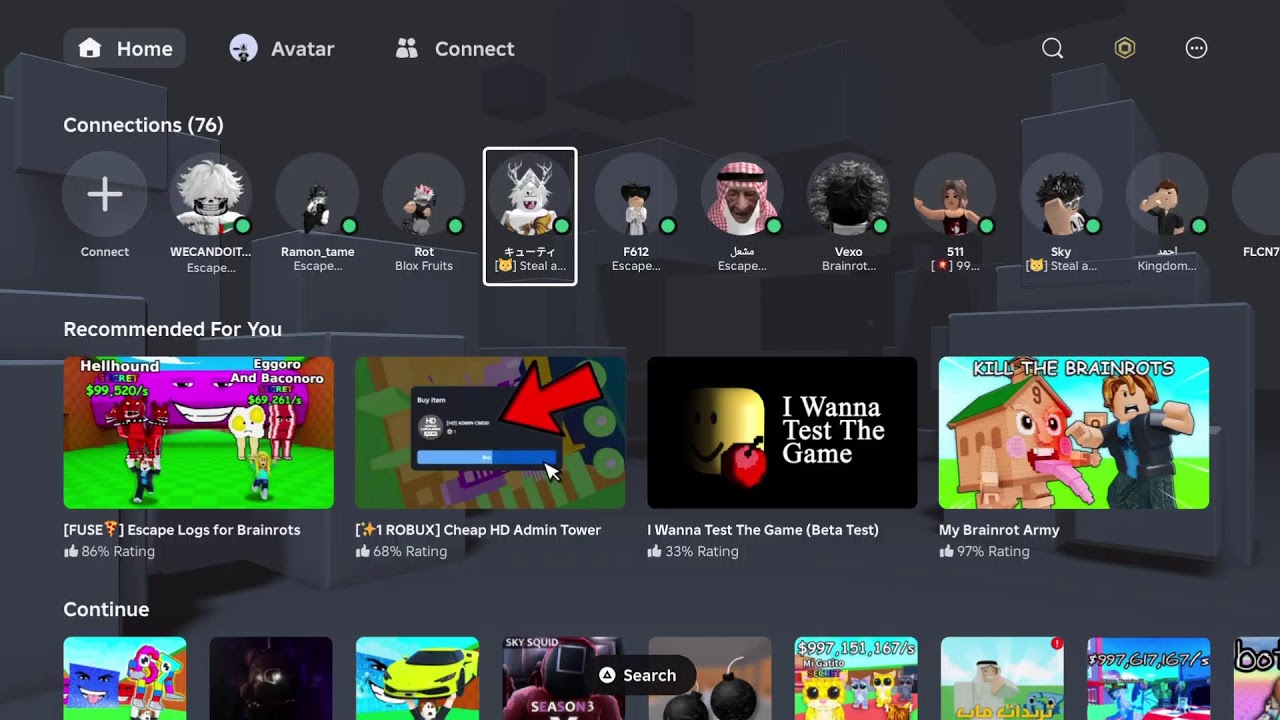Image resolution: width=1280 pixels, height=720 pixels.
Task: Switch to the Home tab
Action: tap(125, 48)
